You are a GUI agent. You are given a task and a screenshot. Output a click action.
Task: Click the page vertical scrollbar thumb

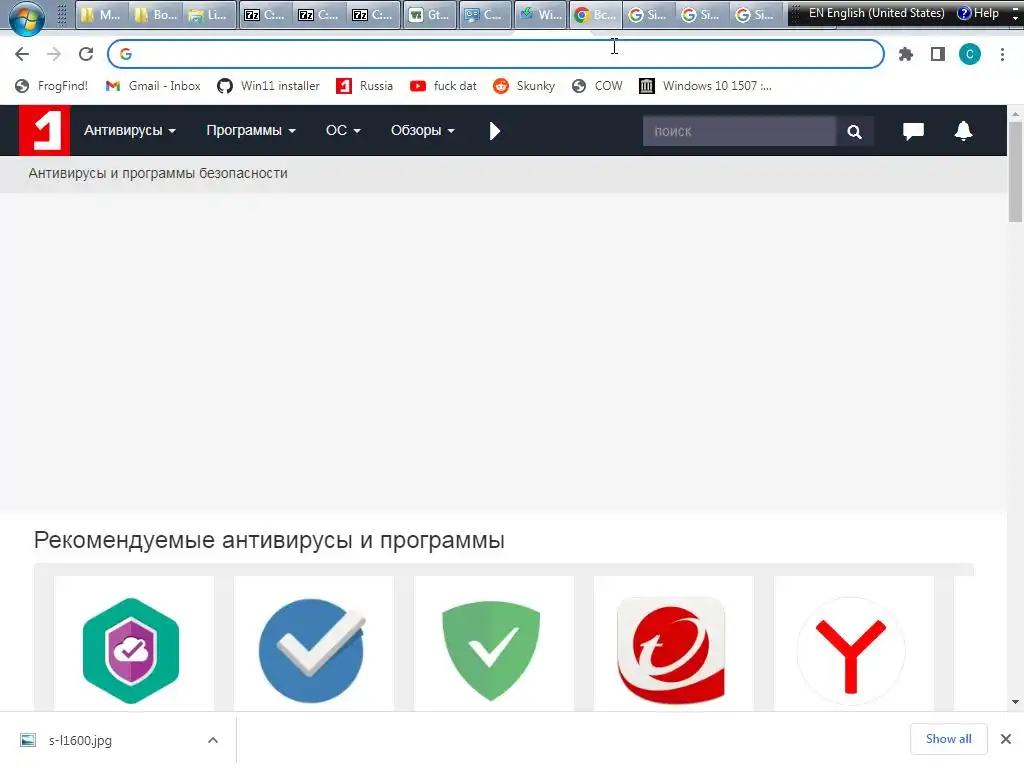click(1015, 171)
